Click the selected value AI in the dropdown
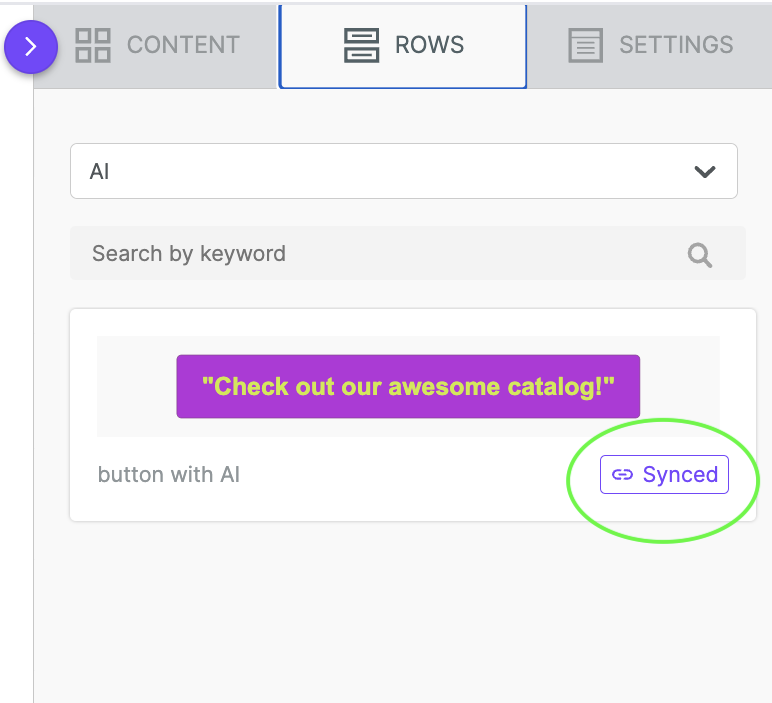This screenshot has width=772, height=703. [99, 172]
